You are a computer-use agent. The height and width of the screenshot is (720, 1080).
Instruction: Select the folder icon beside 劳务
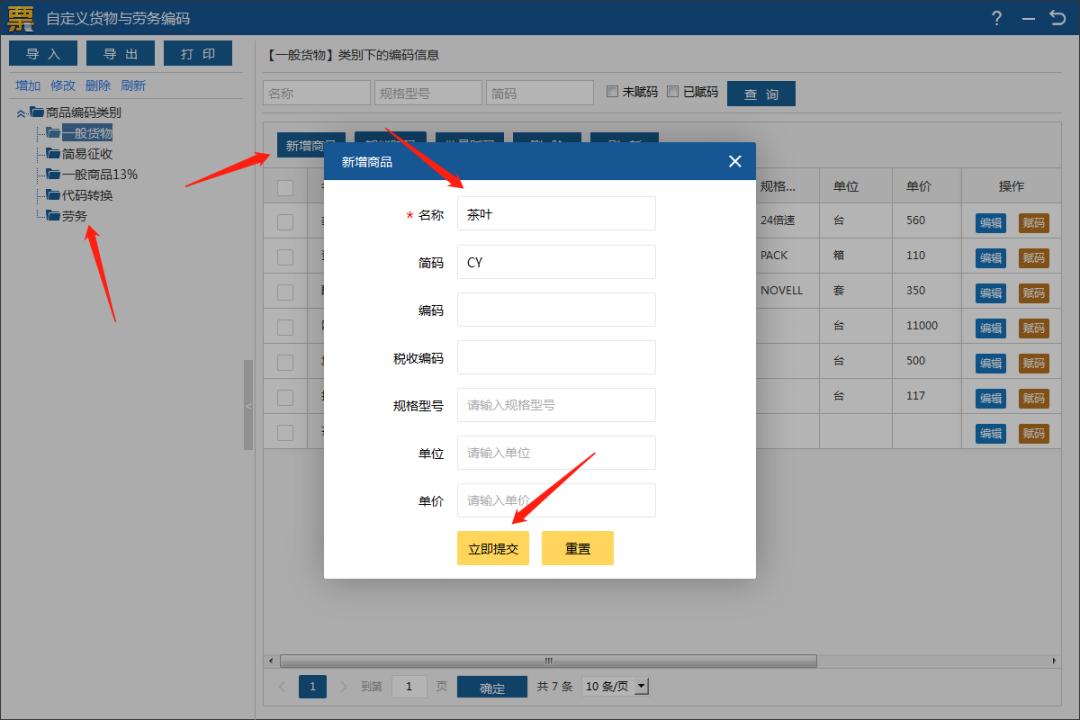[55, 215]
